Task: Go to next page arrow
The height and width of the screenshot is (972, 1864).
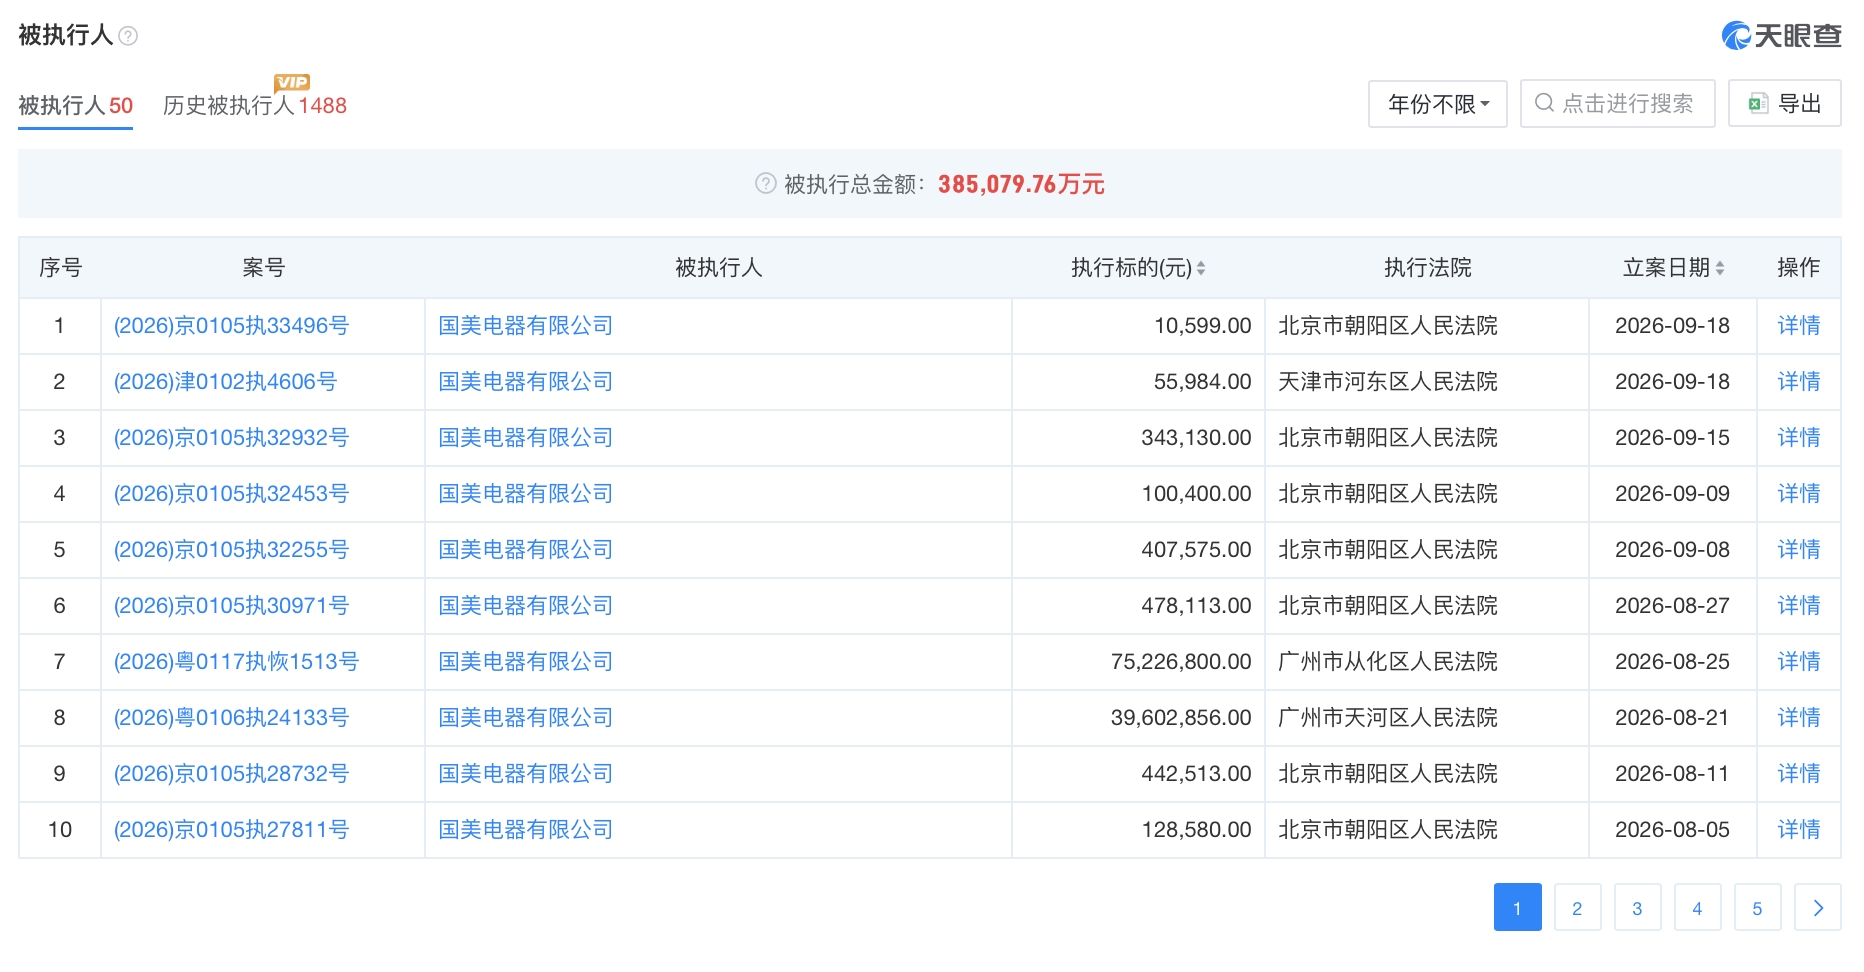Action: [1818, 908]
